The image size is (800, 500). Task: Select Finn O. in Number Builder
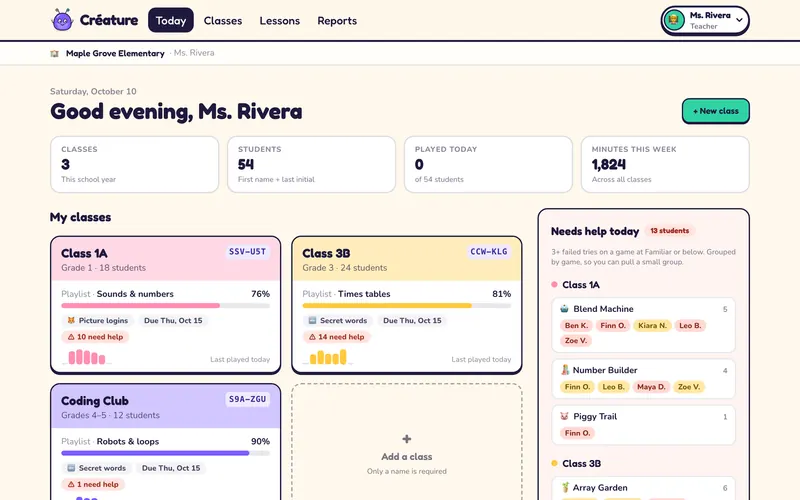click(x=578, y=387)
